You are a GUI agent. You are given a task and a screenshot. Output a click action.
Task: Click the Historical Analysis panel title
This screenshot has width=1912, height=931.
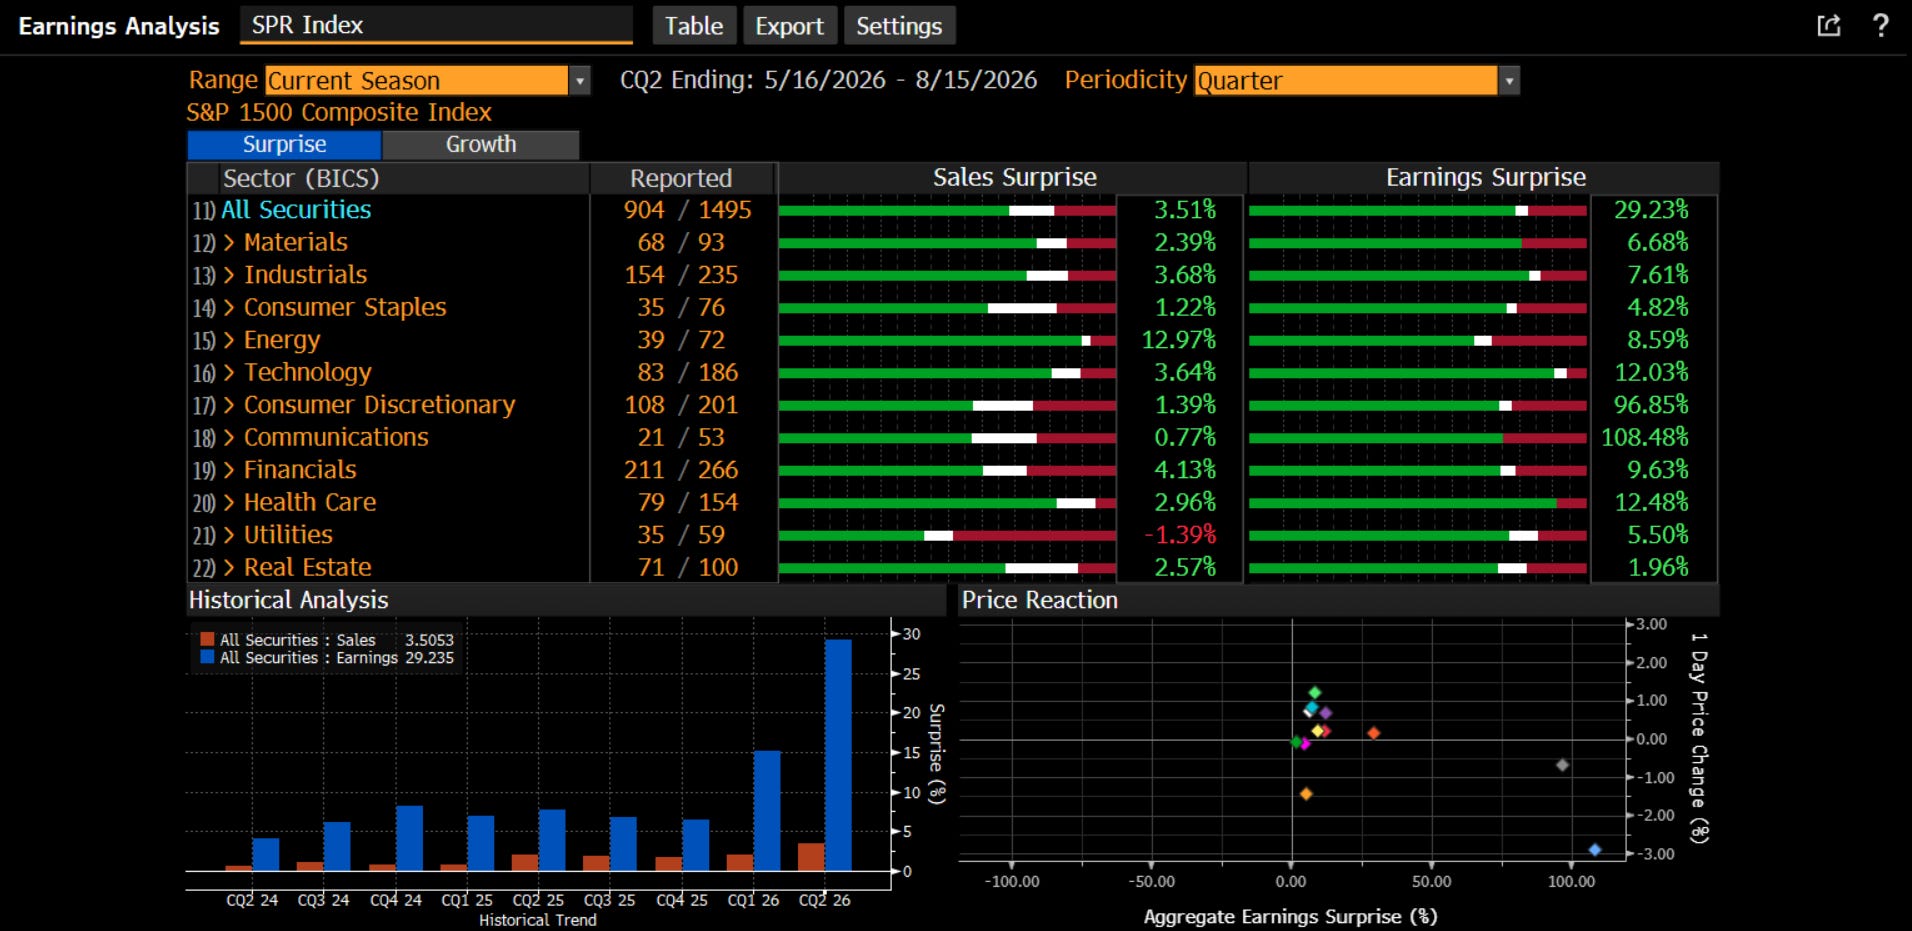288,600
